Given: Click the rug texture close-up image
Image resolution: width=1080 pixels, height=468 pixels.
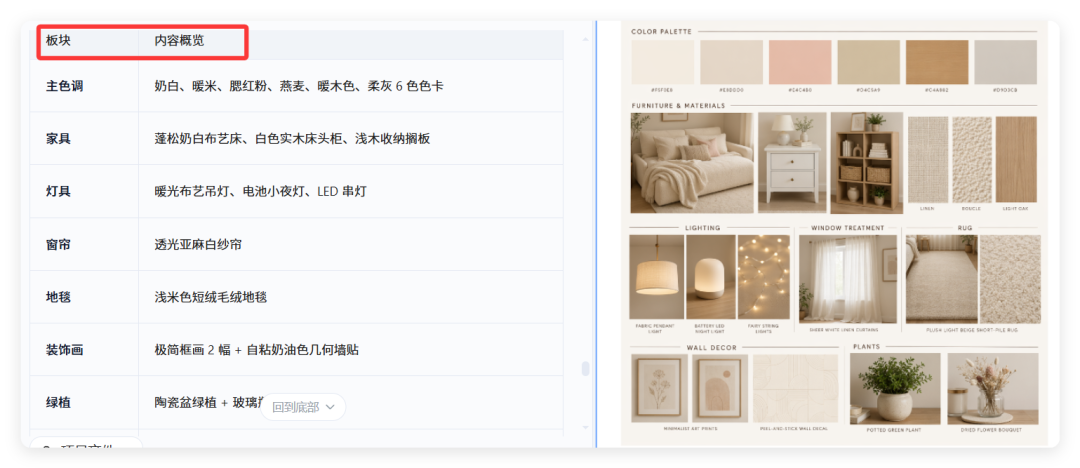Looking at the screenshot, I should tap(1010, 279).
